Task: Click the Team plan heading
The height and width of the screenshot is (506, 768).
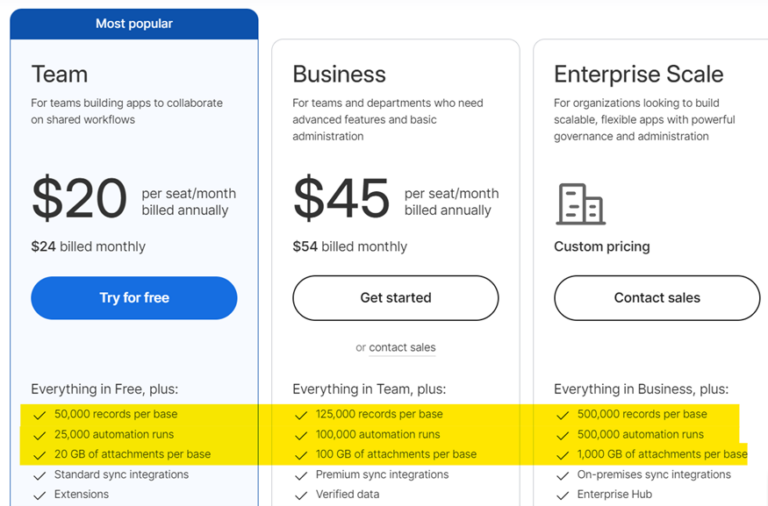Action: point(59,74)
